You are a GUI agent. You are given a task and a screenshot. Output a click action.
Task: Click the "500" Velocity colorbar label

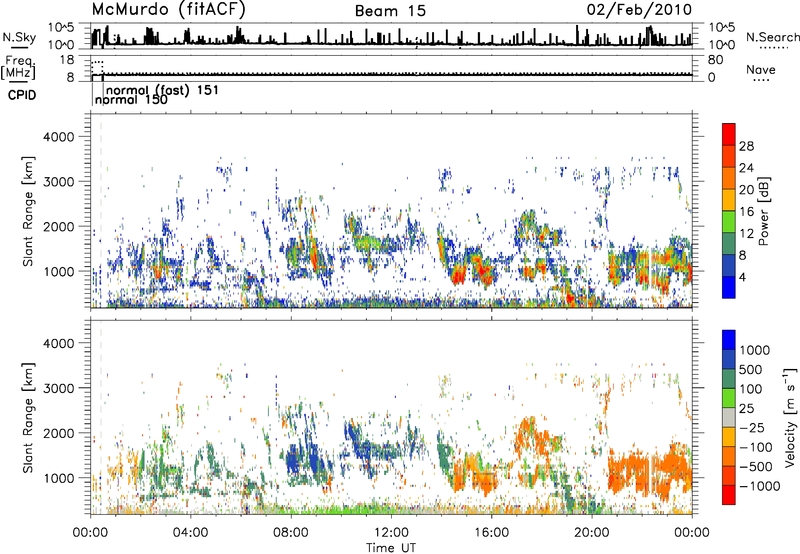tap(750, 369)
